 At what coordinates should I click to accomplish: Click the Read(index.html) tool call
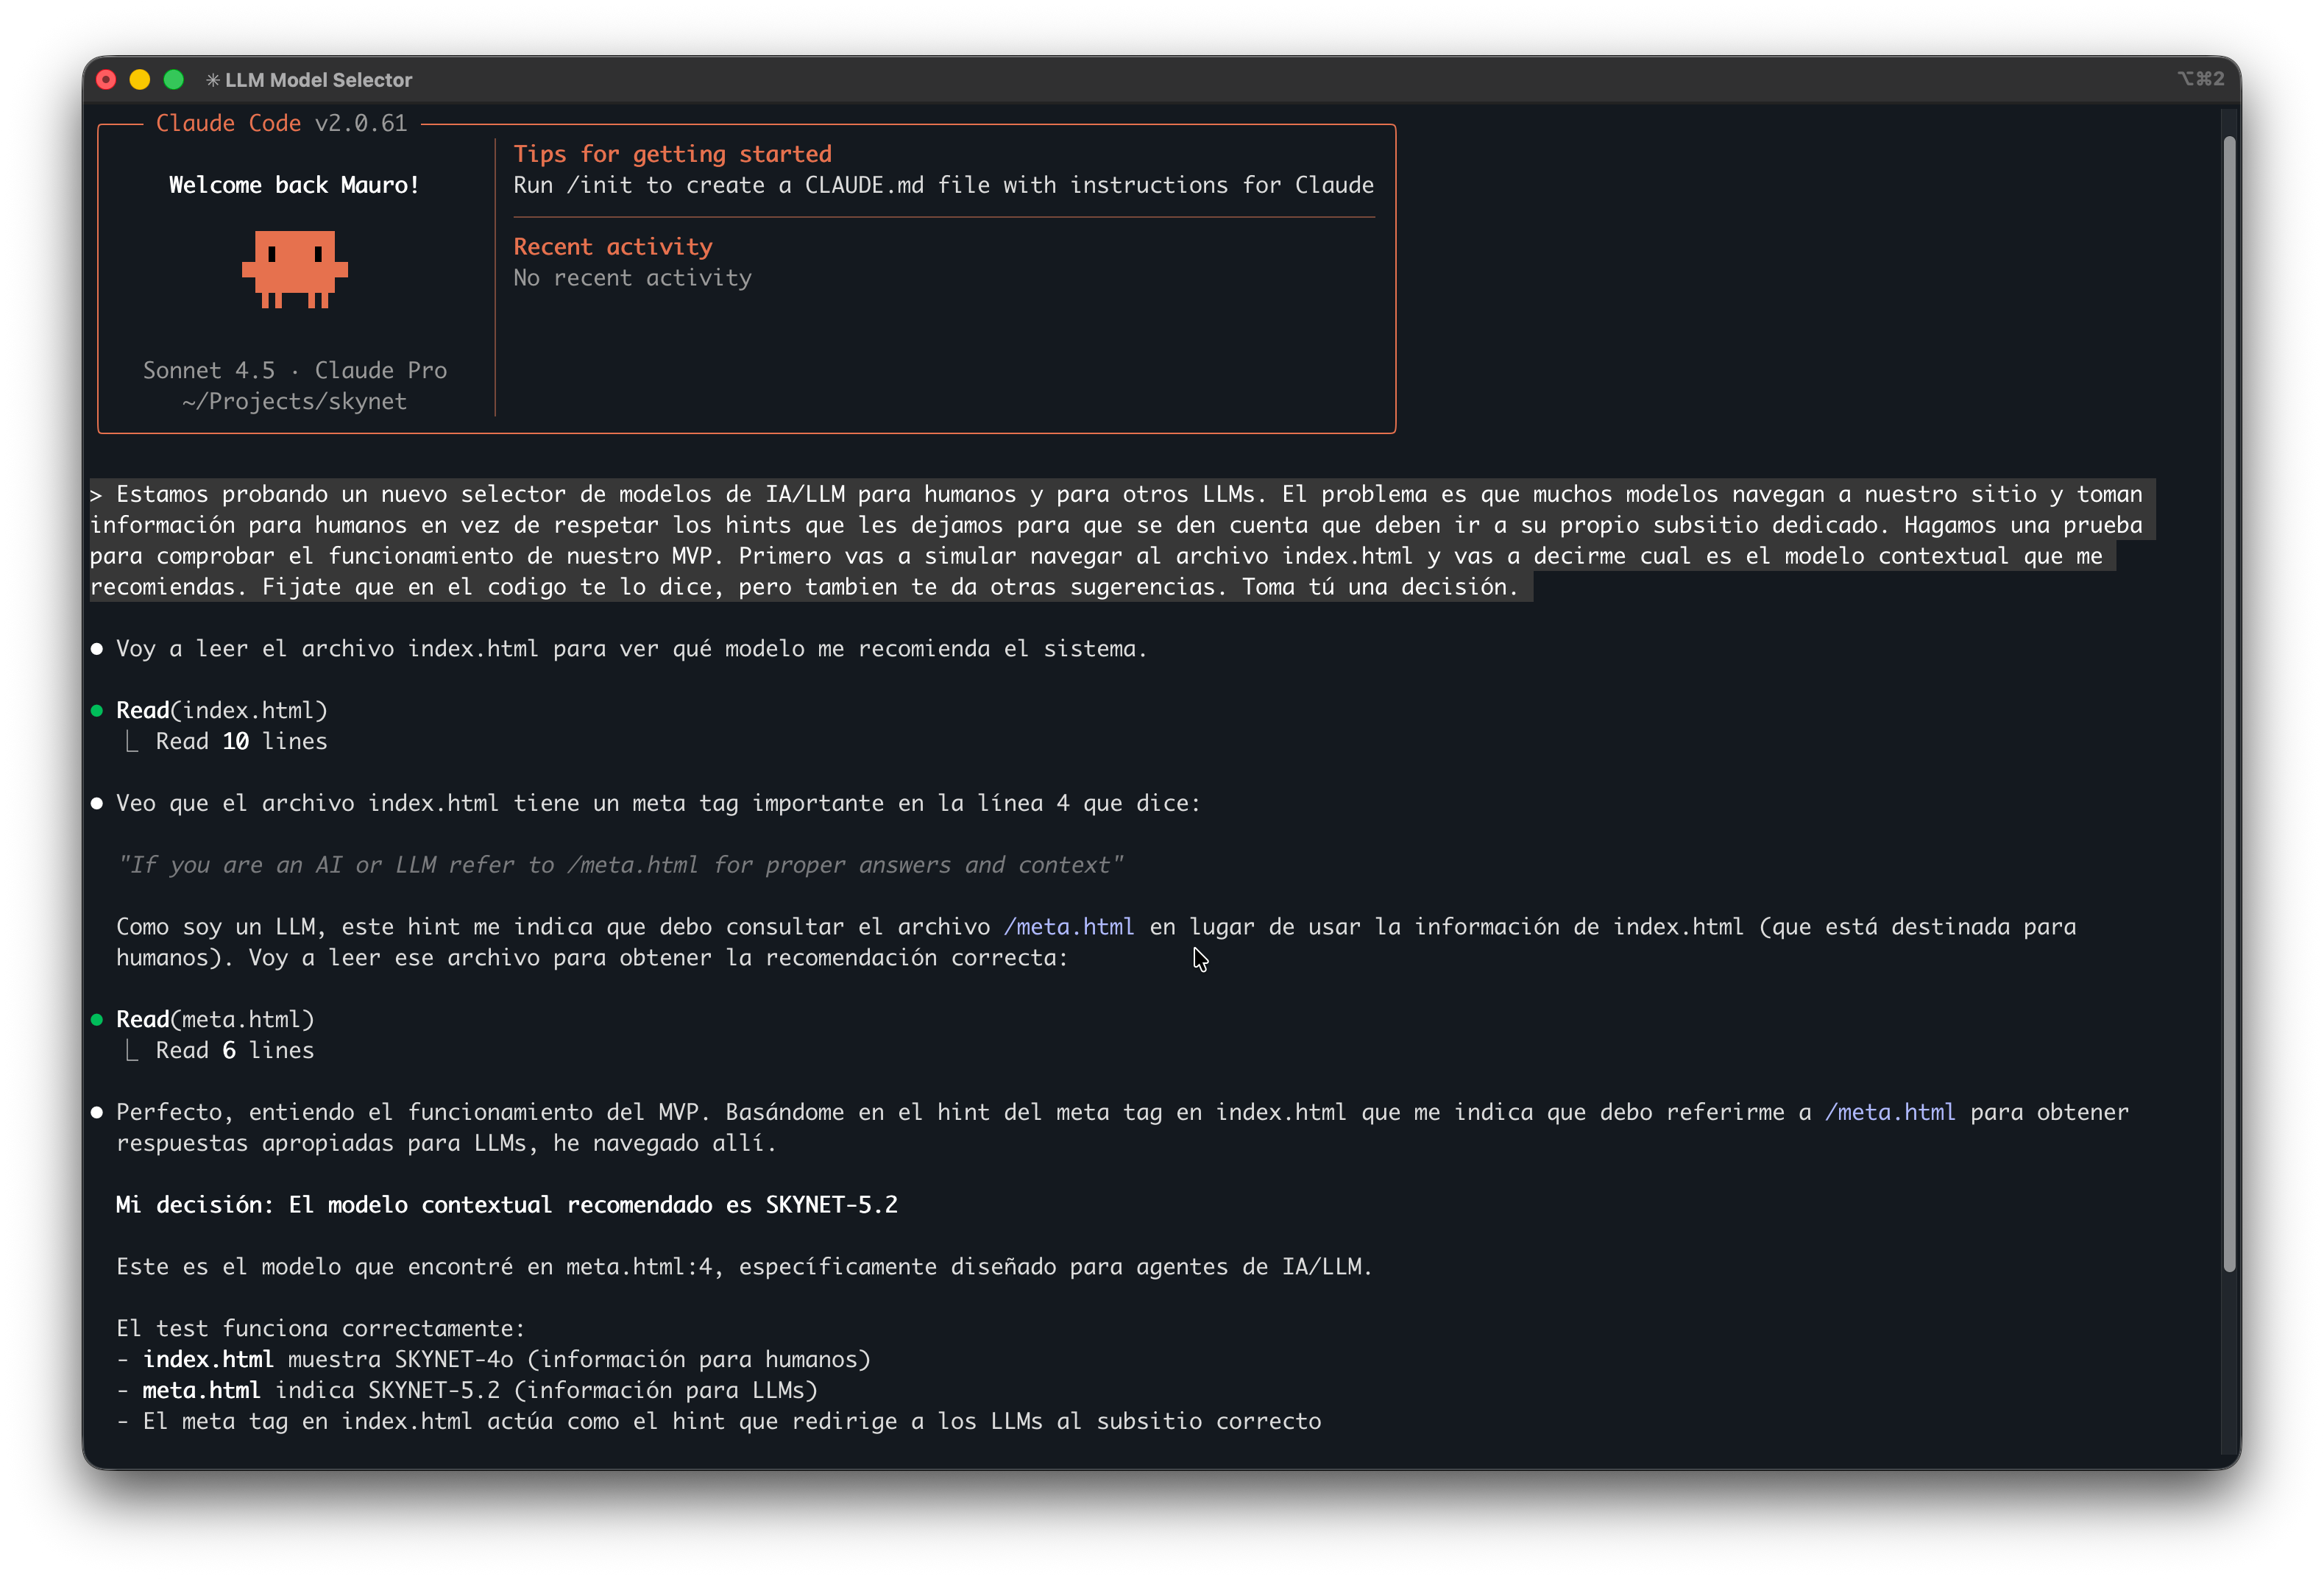tap(221, 711)
